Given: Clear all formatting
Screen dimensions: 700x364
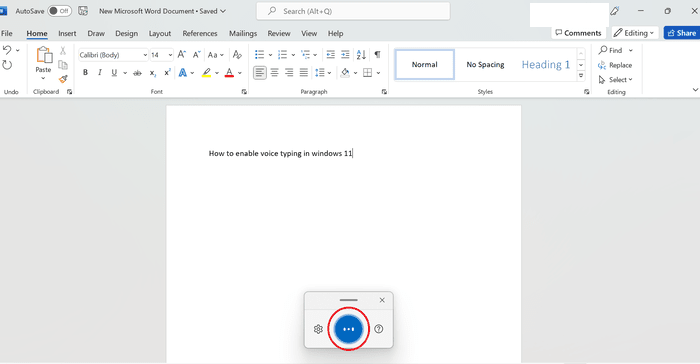Looking at the screenshot, I should tap(238, 54).
